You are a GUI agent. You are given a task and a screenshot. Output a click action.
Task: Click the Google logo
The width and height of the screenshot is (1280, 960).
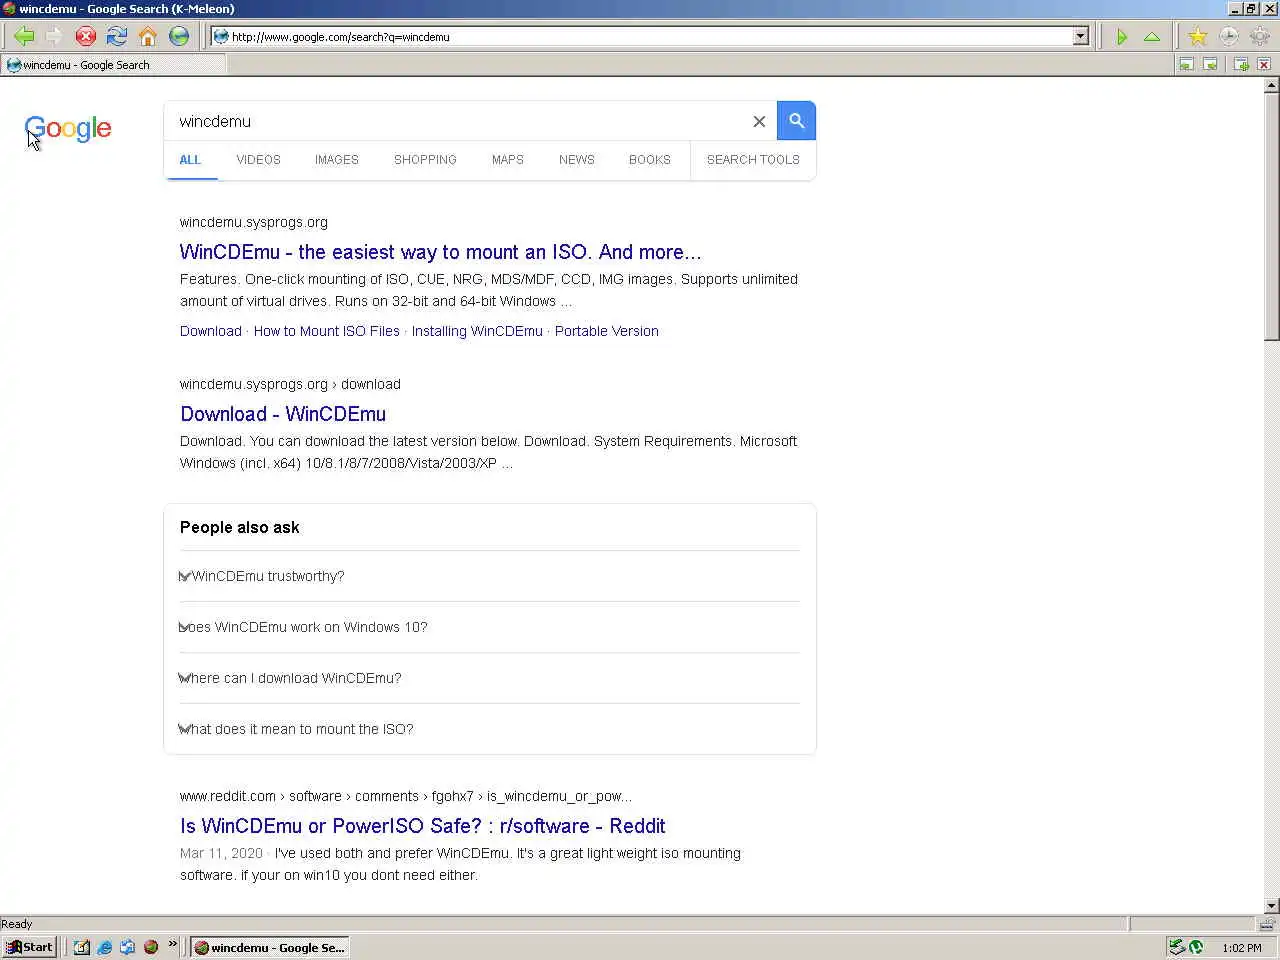click(68, 129)
